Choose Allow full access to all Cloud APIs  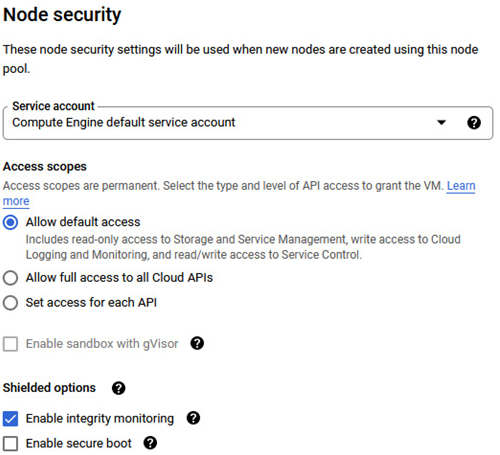pos(10,278)
